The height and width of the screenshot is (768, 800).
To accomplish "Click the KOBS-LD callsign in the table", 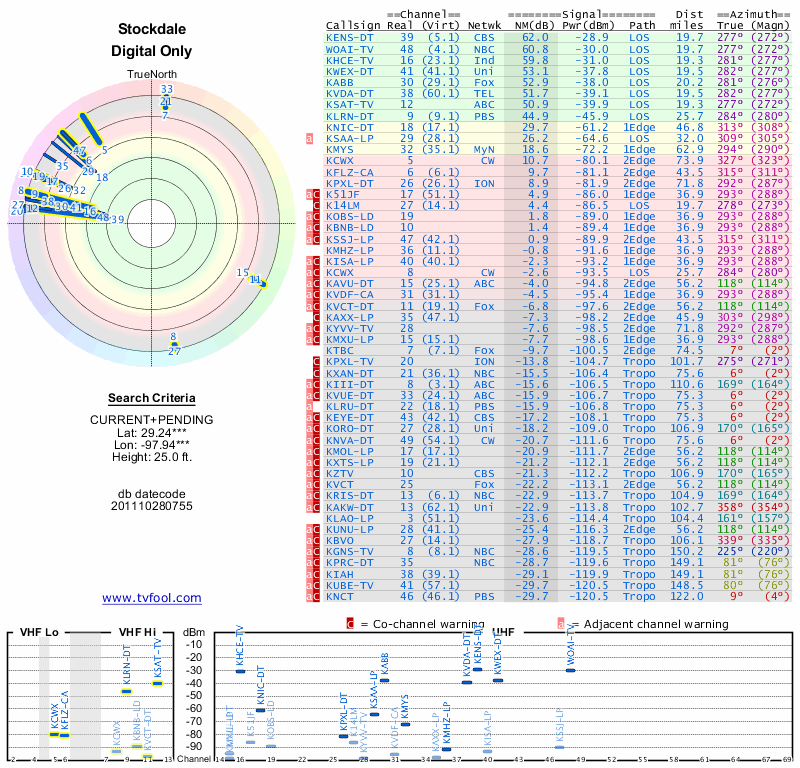I will coord(349,216).
